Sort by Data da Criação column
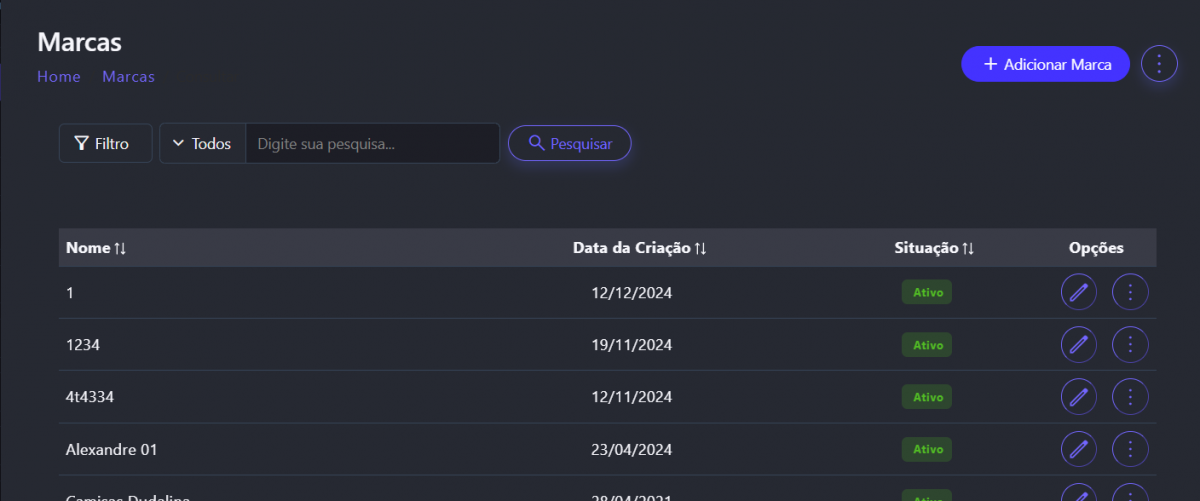Screen dimensions: 1200x501 (640, 248)
